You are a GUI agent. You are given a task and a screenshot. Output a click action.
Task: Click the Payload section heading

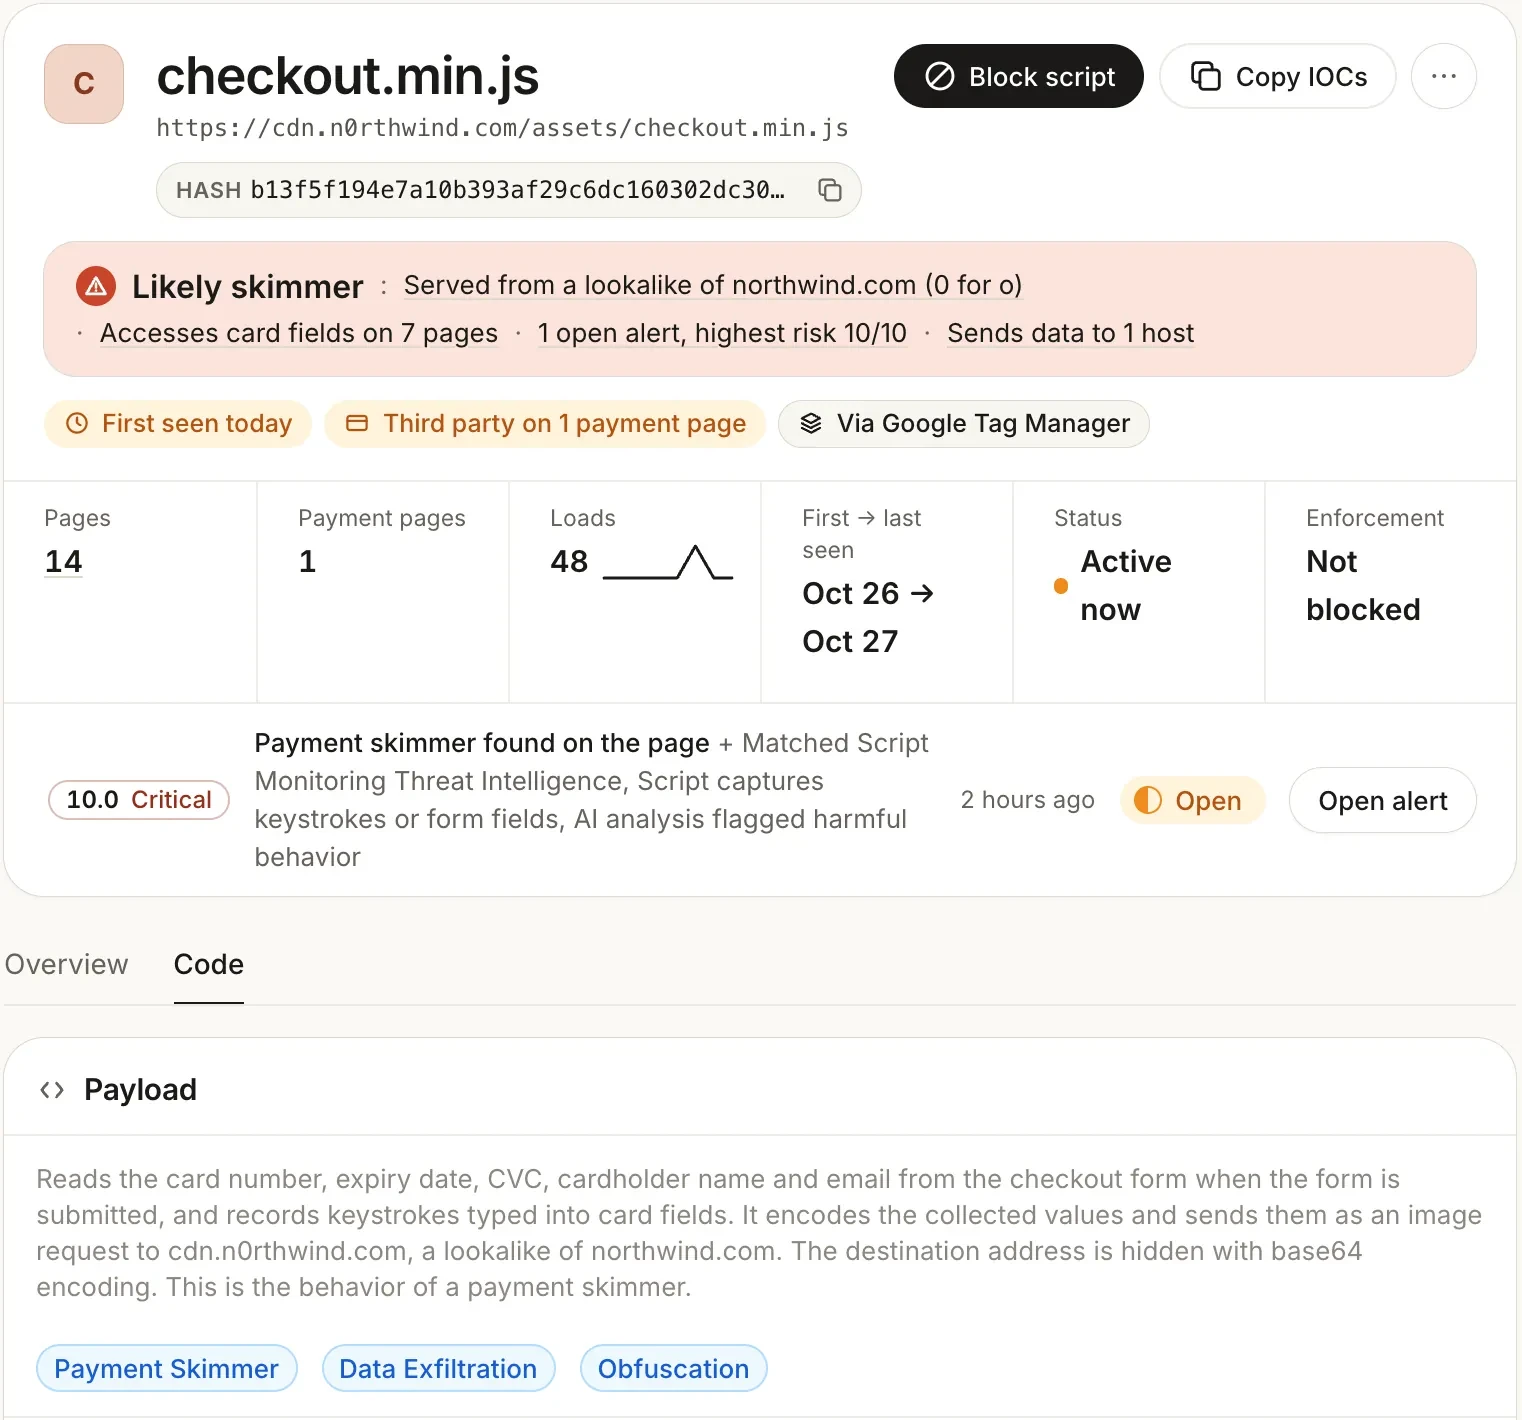[140, 1090]
